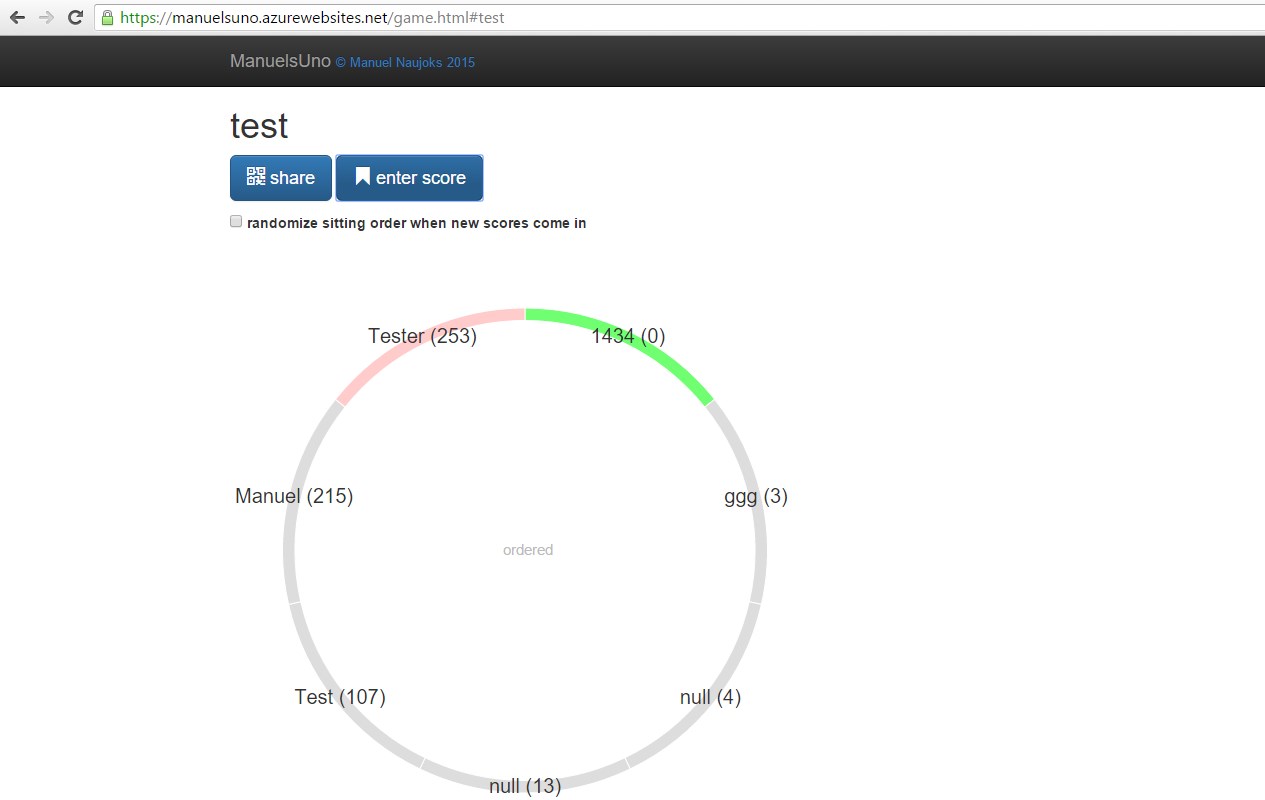Select player label ggg (3)
This screenshot has width=1265, height=800.
[756, 496]
